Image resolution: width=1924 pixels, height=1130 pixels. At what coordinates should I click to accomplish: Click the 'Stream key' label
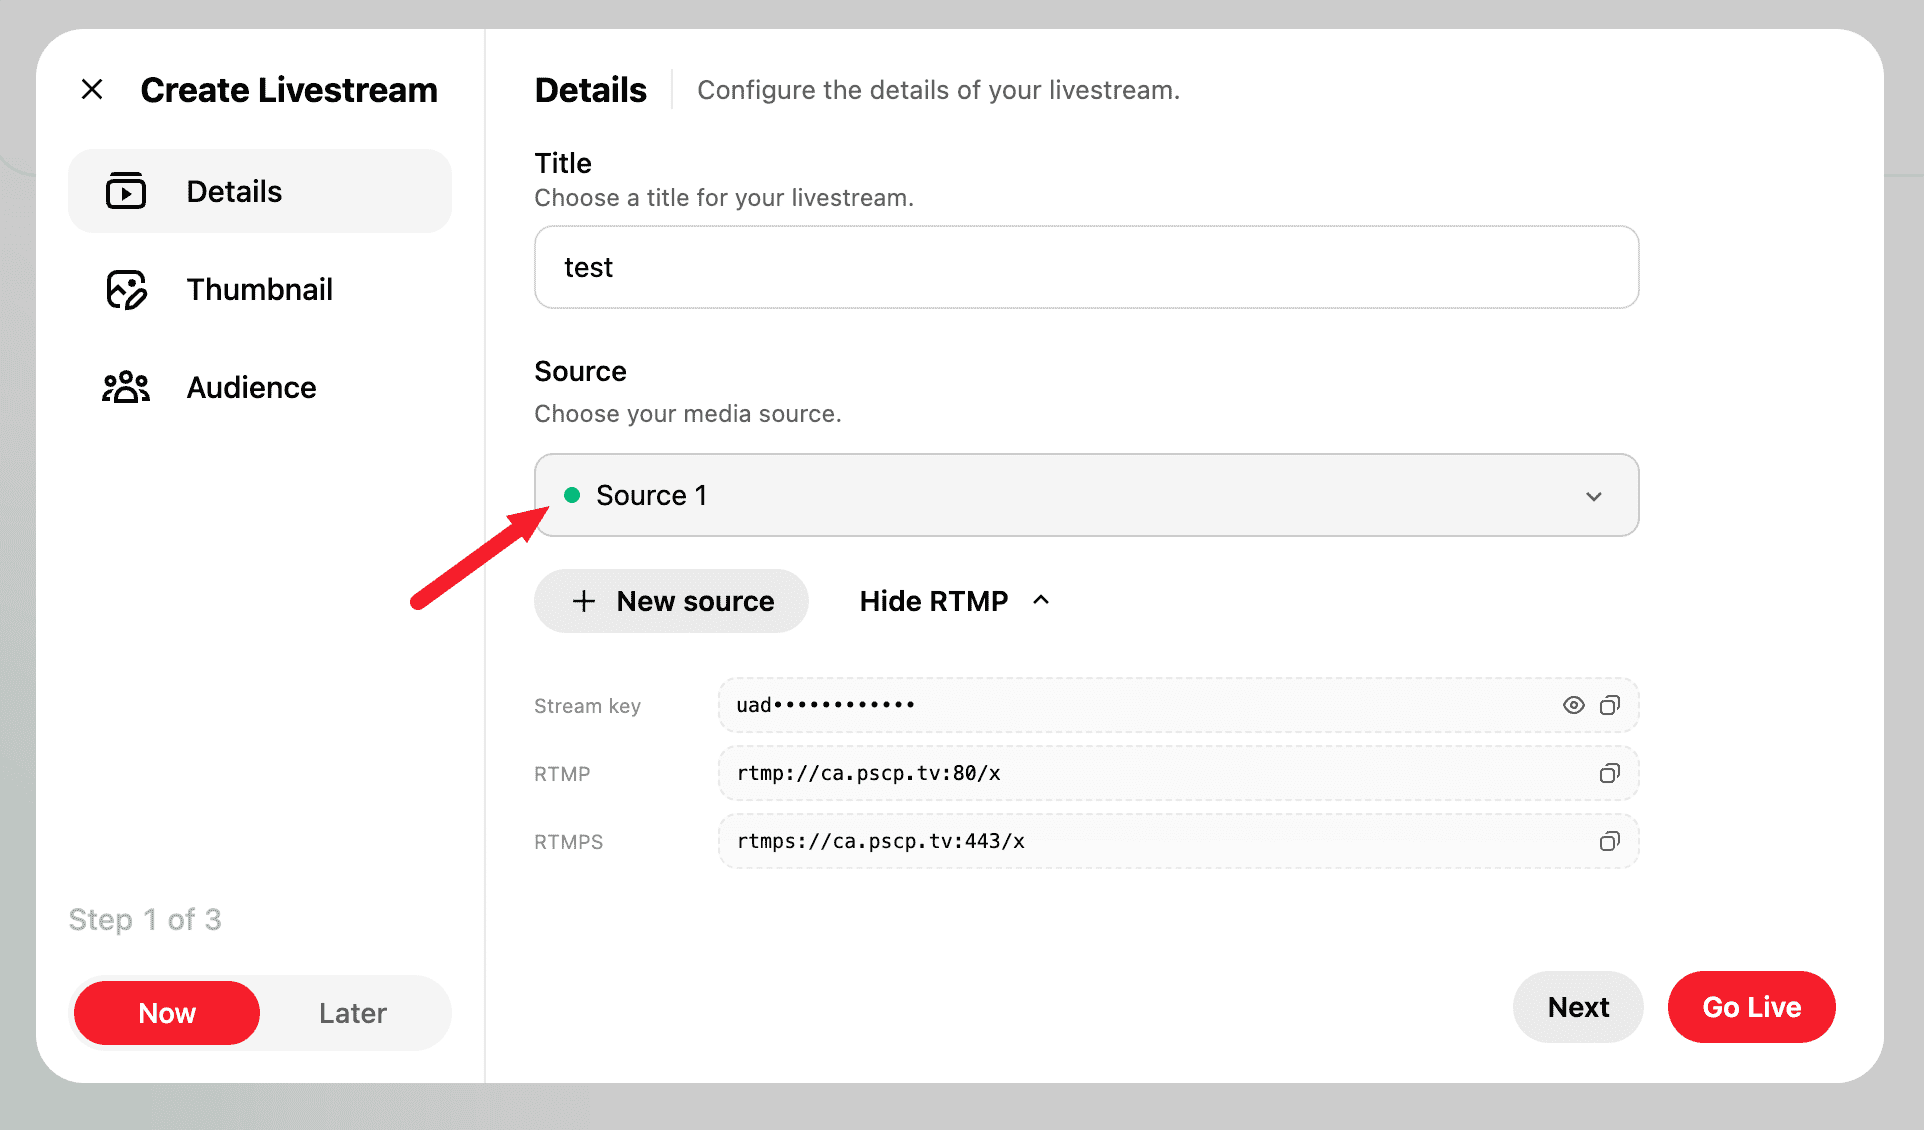(587, 706)
